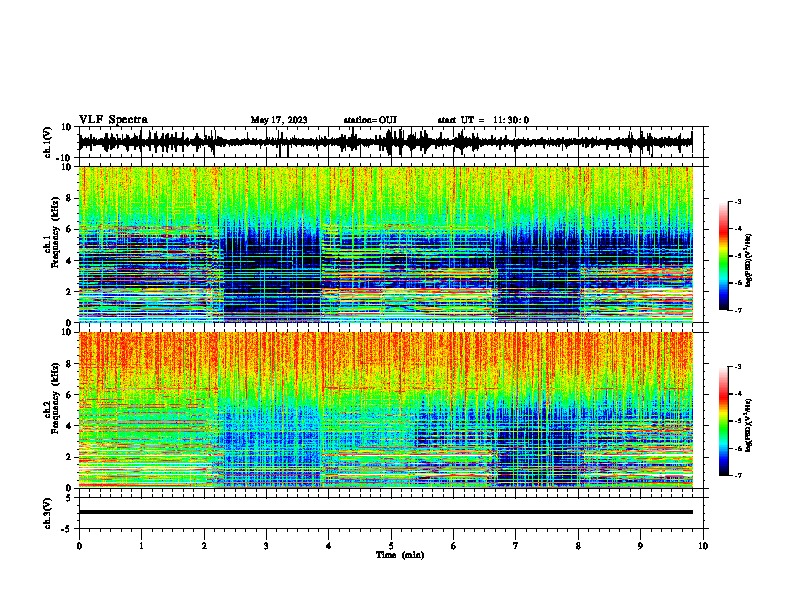The width and height of the screenshot is (792, 612).
Task: Click tick label "9" on the Time axis
Action: (x=640, y=546)
